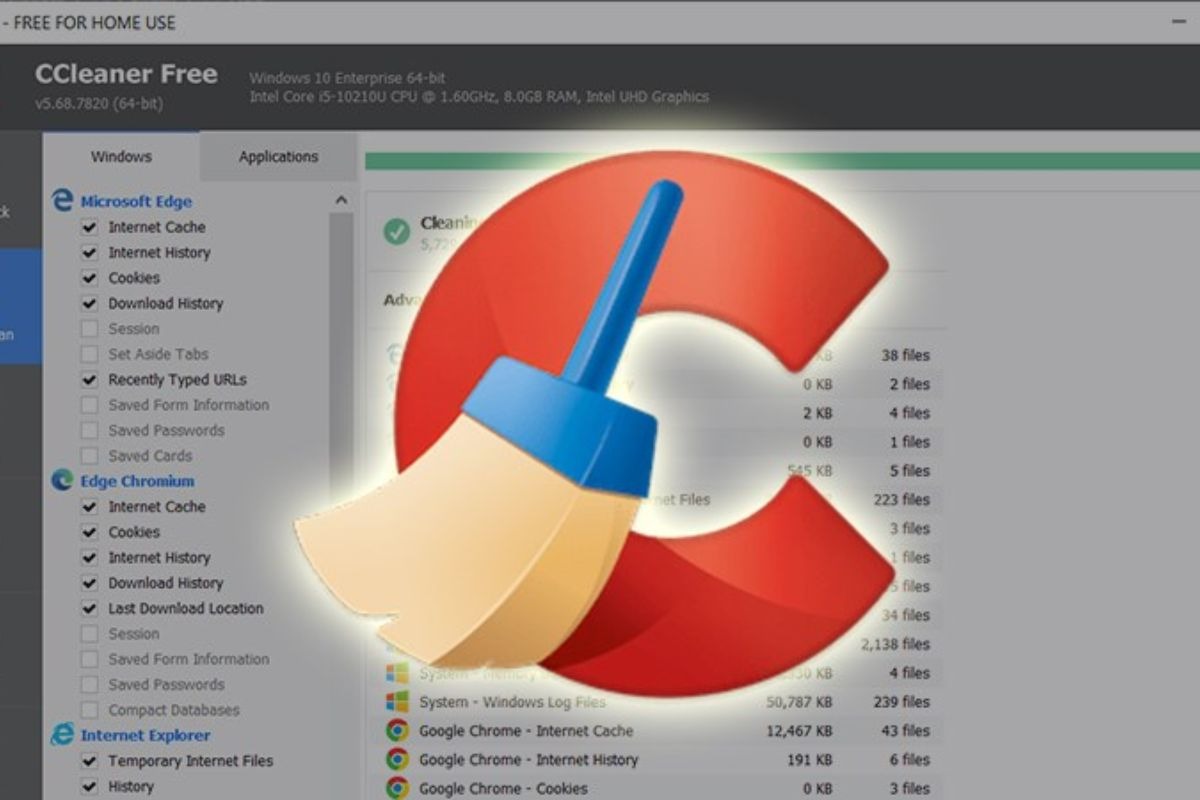Click the Internet Explorer section icon
Viewport: 1200px width, 800px height.
[63, 735]
